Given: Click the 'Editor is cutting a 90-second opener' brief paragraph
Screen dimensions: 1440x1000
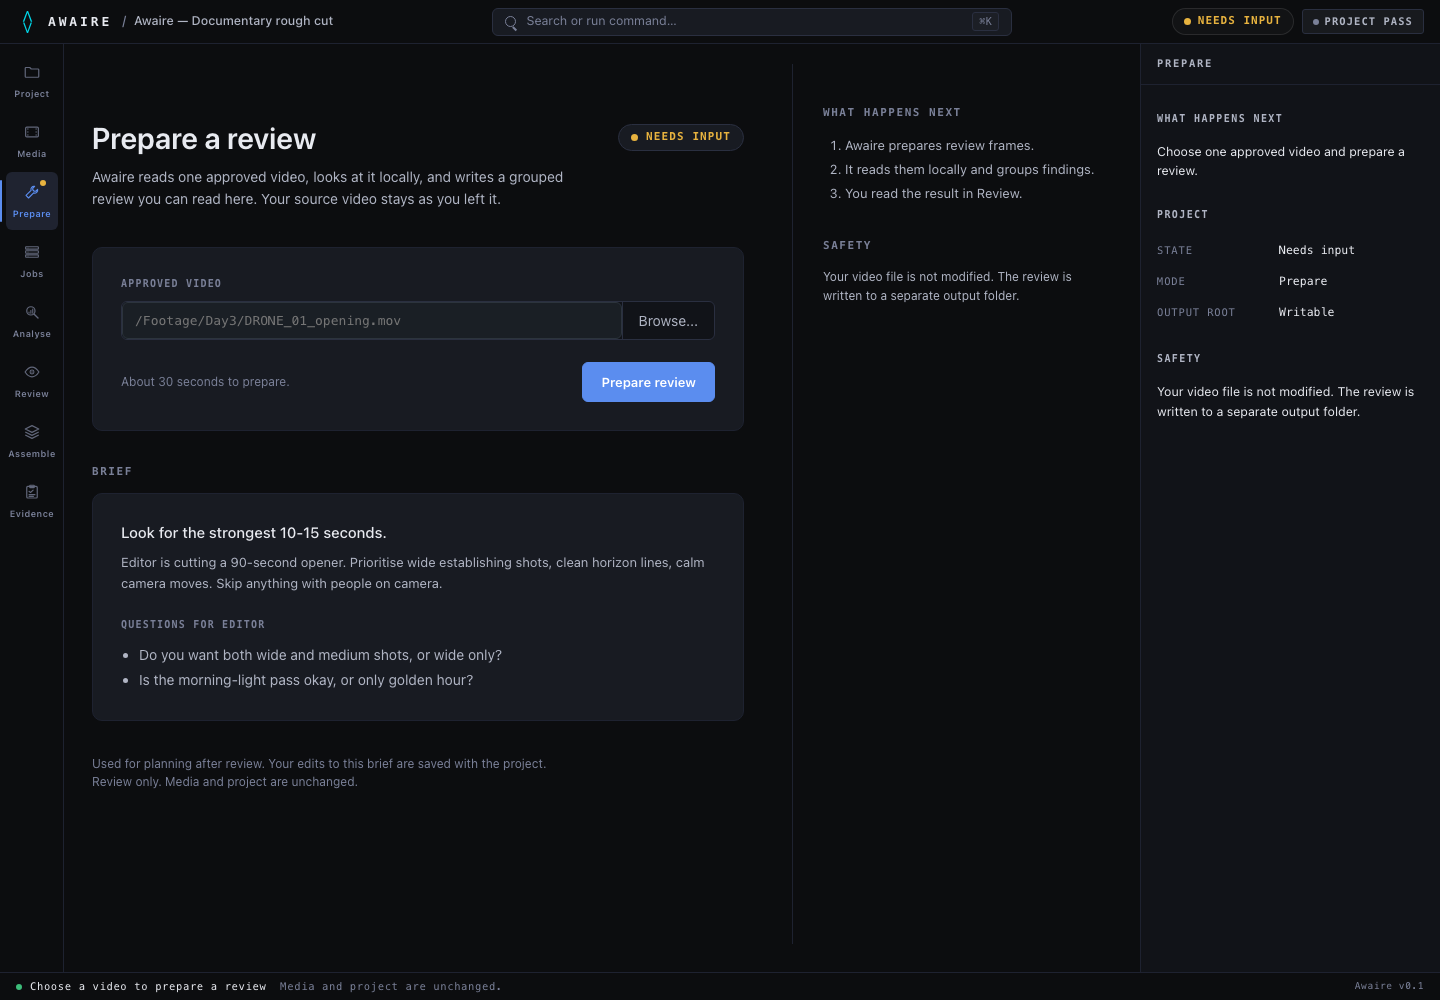Looking at the screenshot, I should coord(413,573).
